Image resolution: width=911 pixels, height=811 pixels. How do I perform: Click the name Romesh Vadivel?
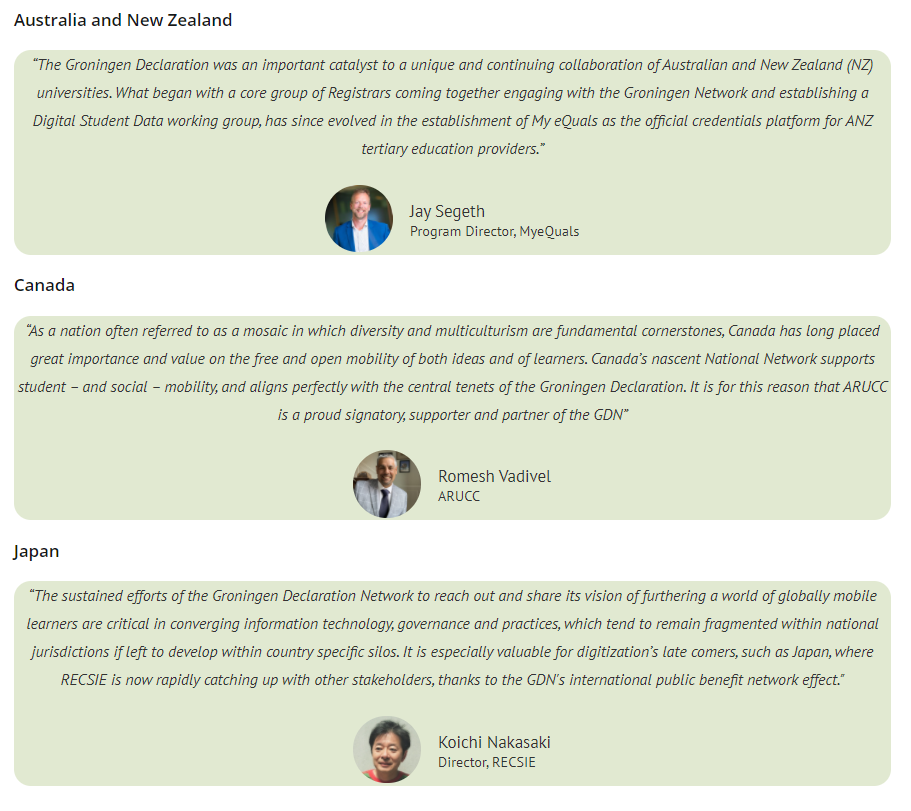click(494, 476)
